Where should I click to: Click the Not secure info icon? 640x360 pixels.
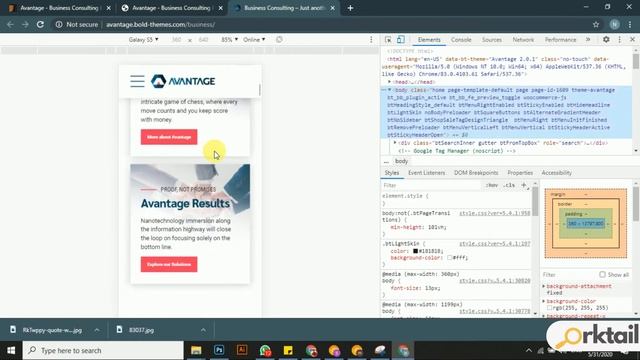59,24
